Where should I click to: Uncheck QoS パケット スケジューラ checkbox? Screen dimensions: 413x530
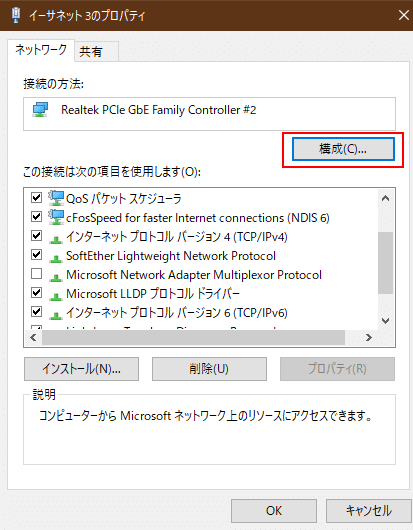point(37,197)
